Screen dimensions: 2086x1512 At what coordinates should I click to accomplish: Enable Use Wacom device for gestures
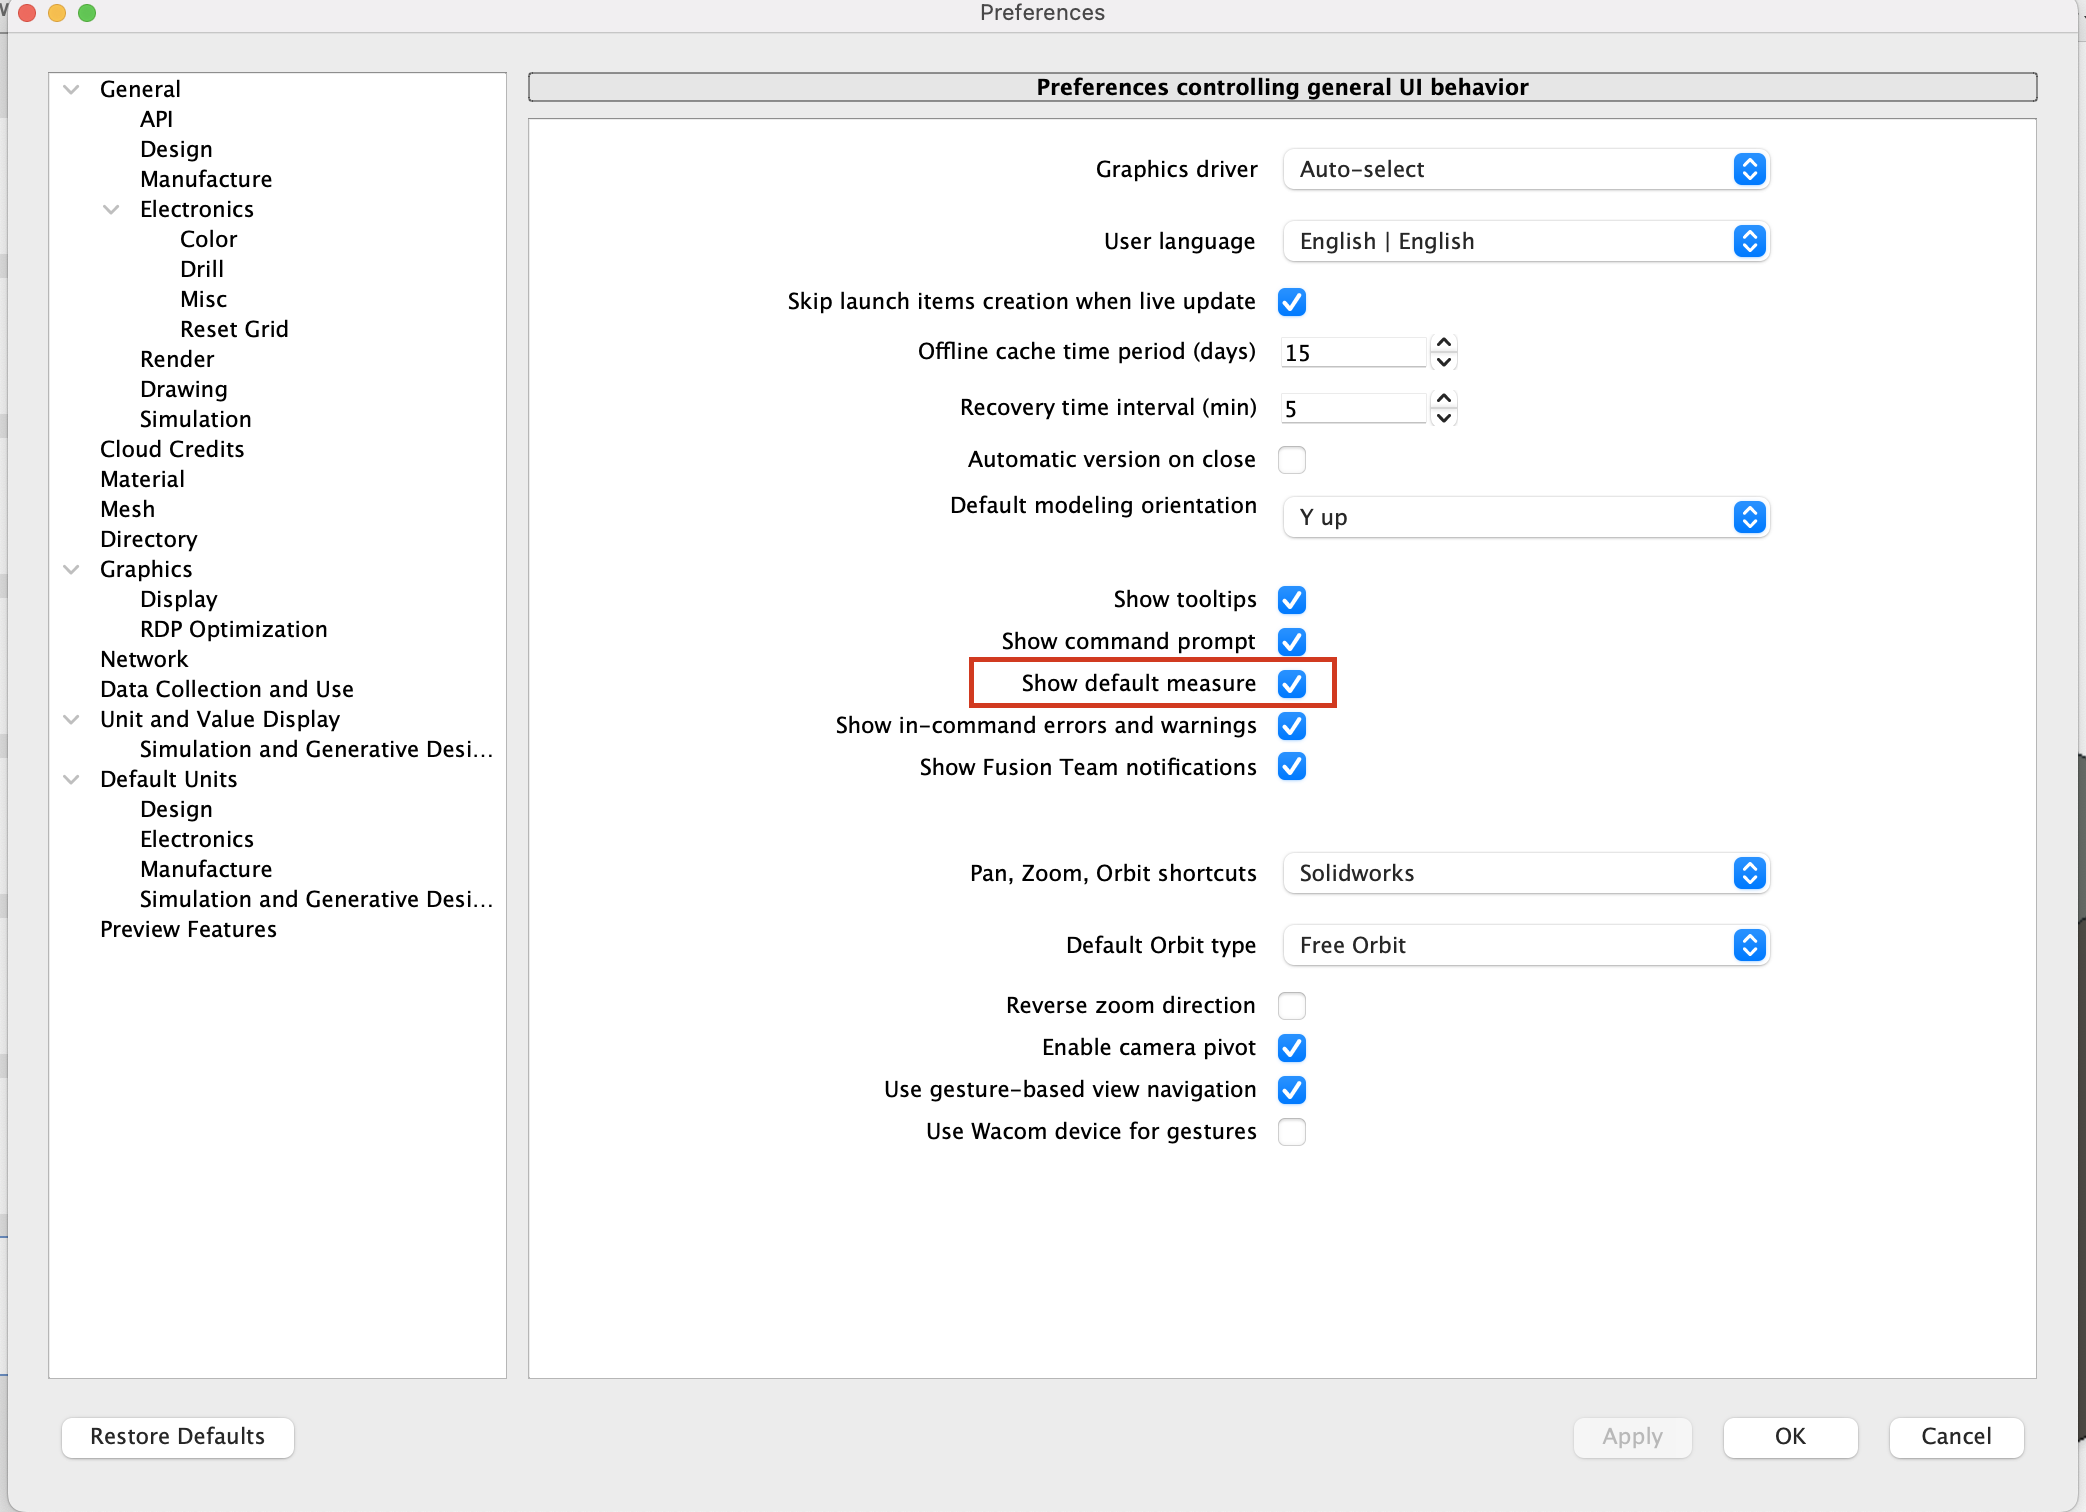1291,1132
